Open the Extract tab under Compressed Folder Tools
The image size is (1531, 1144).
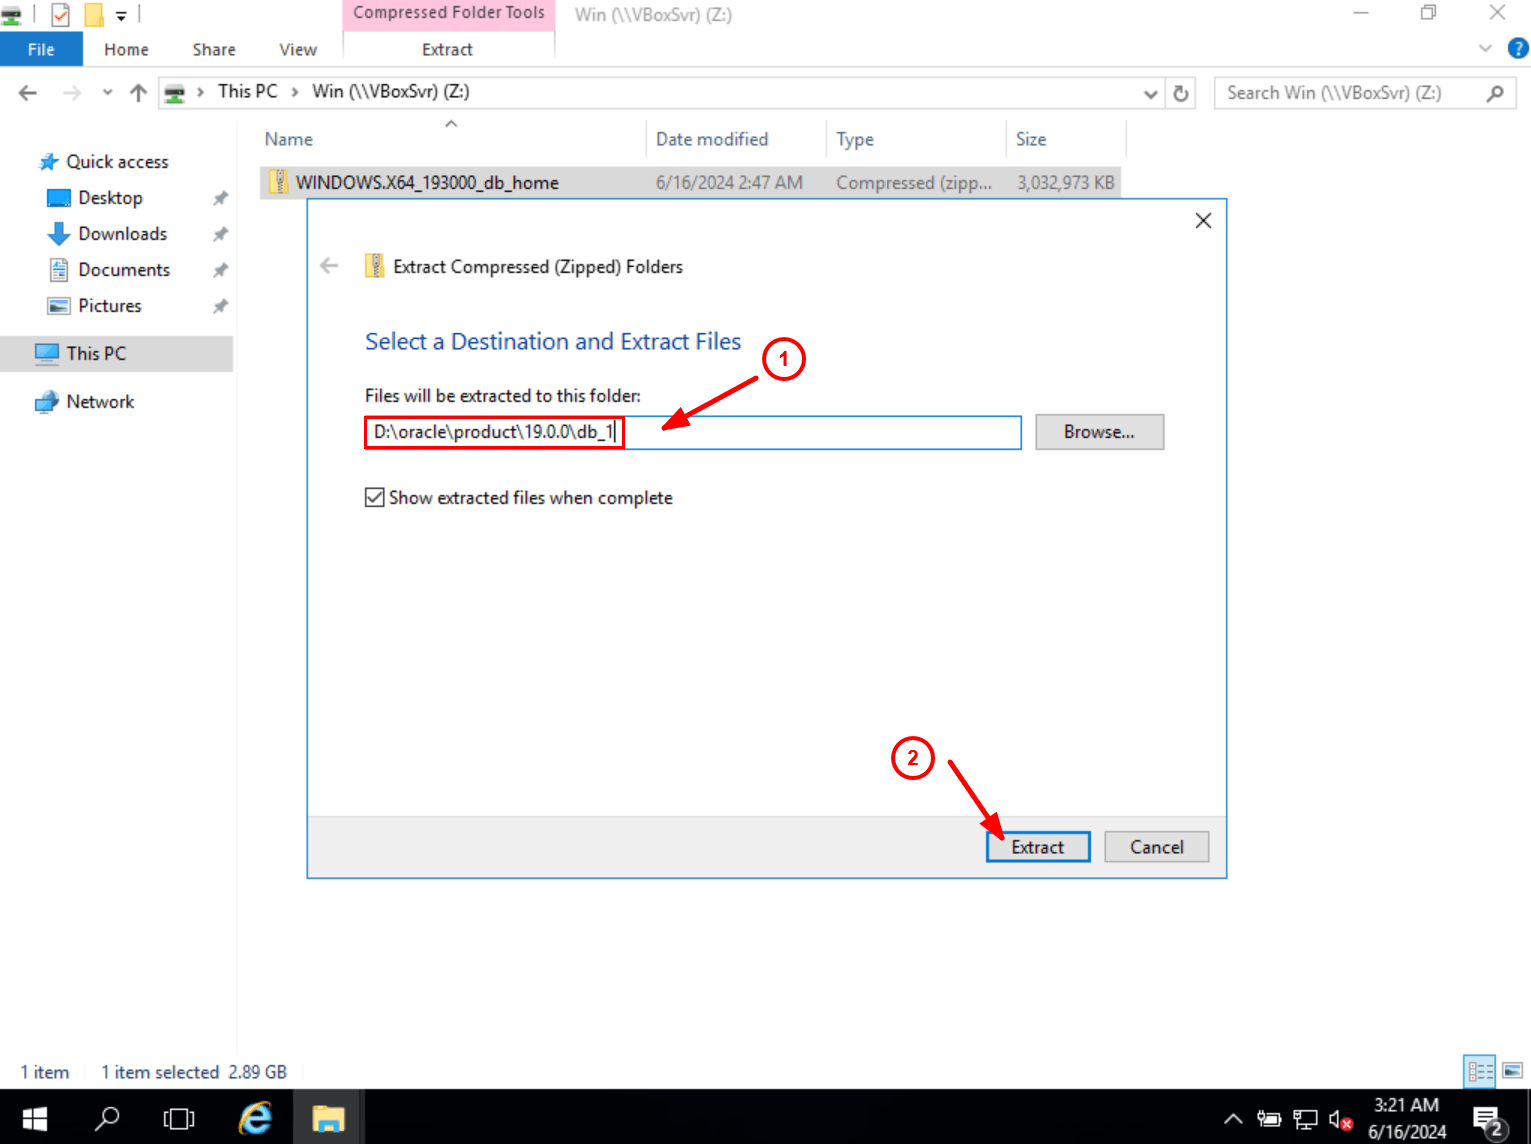click(447, 48)
